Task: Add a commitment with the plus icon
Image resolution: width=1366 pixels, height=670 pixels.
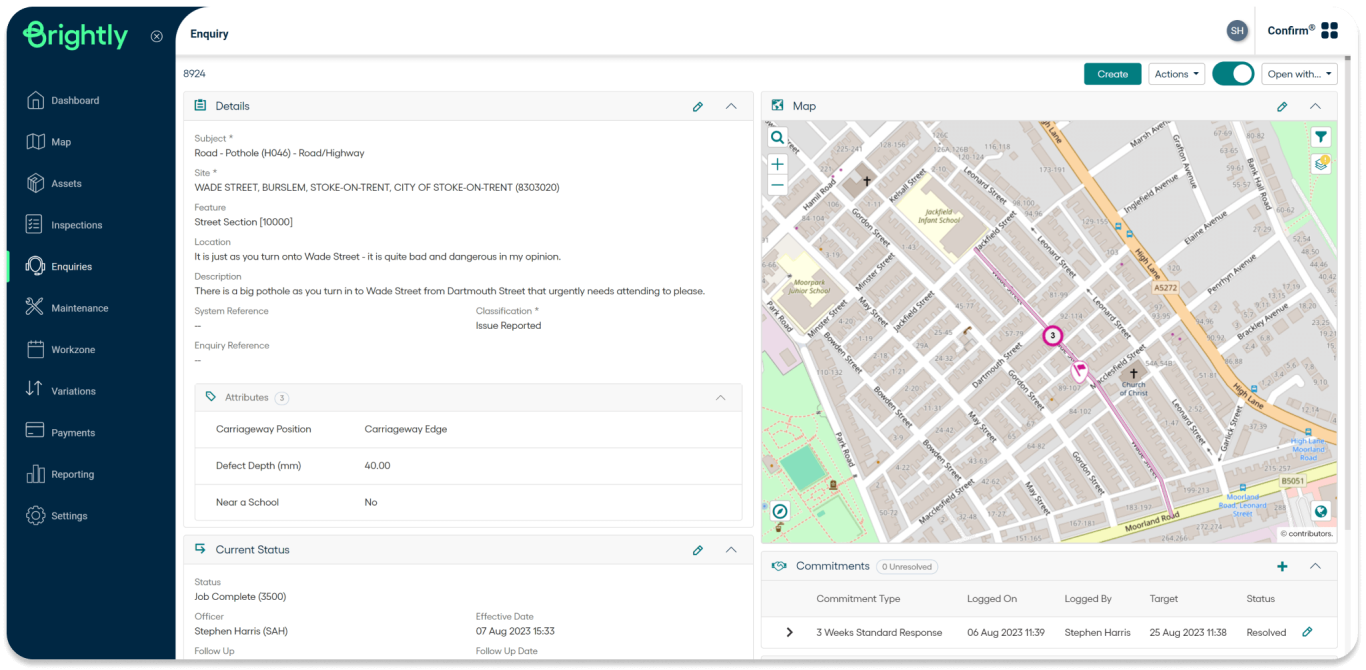Action: (x=1282, y=566)
